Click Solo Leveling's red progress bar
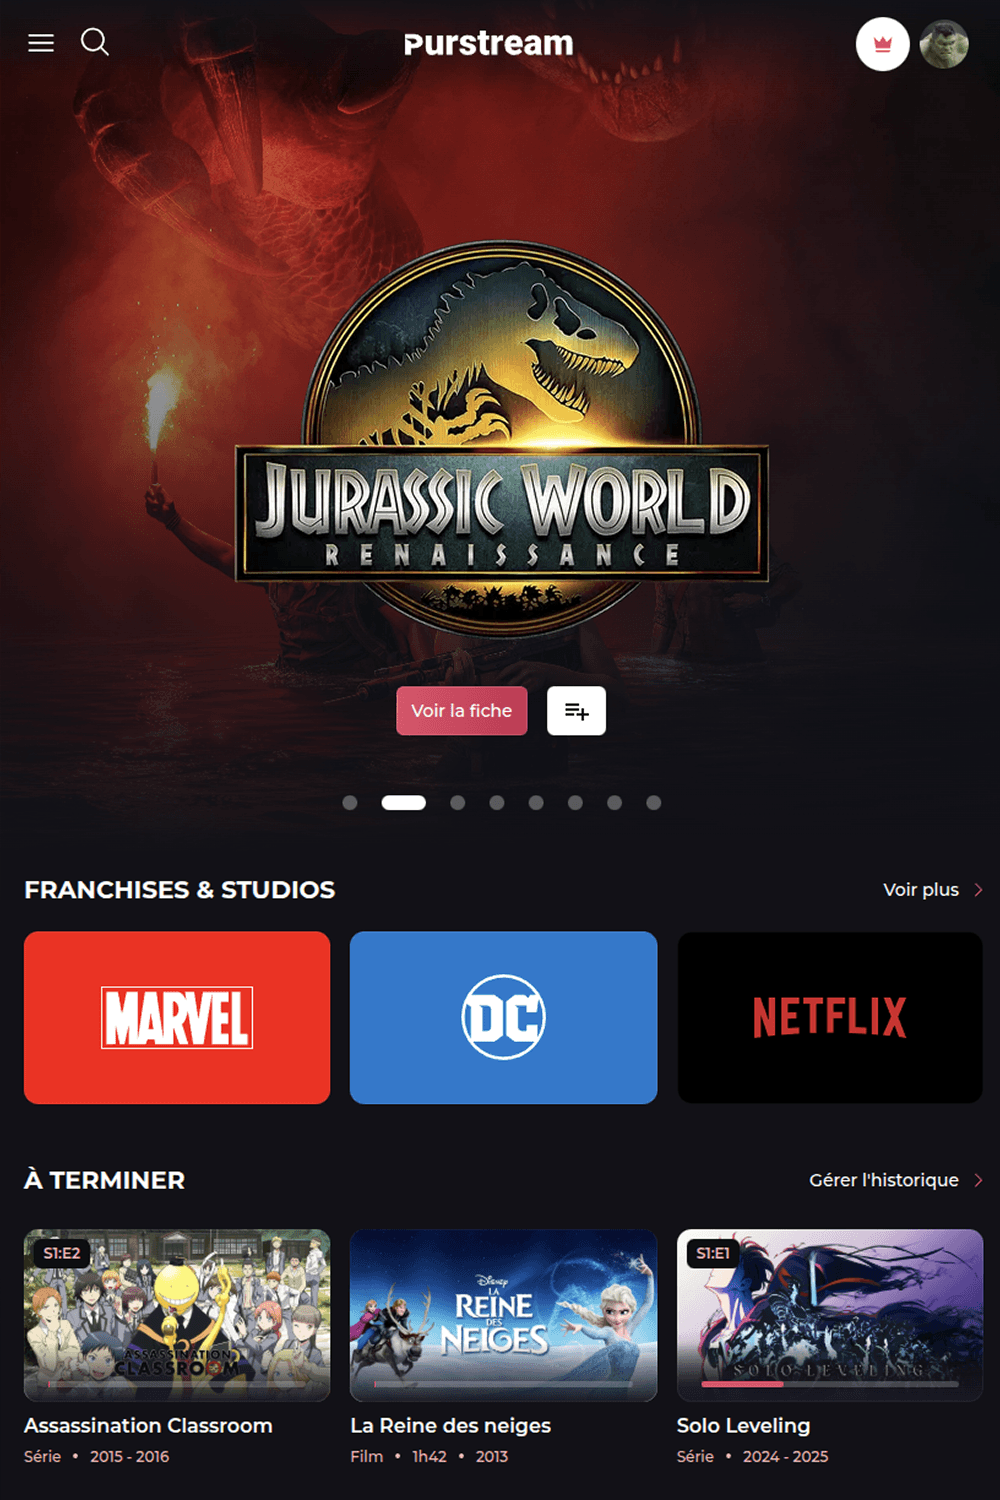The image size is (1000, 1500). point(742,1384)
